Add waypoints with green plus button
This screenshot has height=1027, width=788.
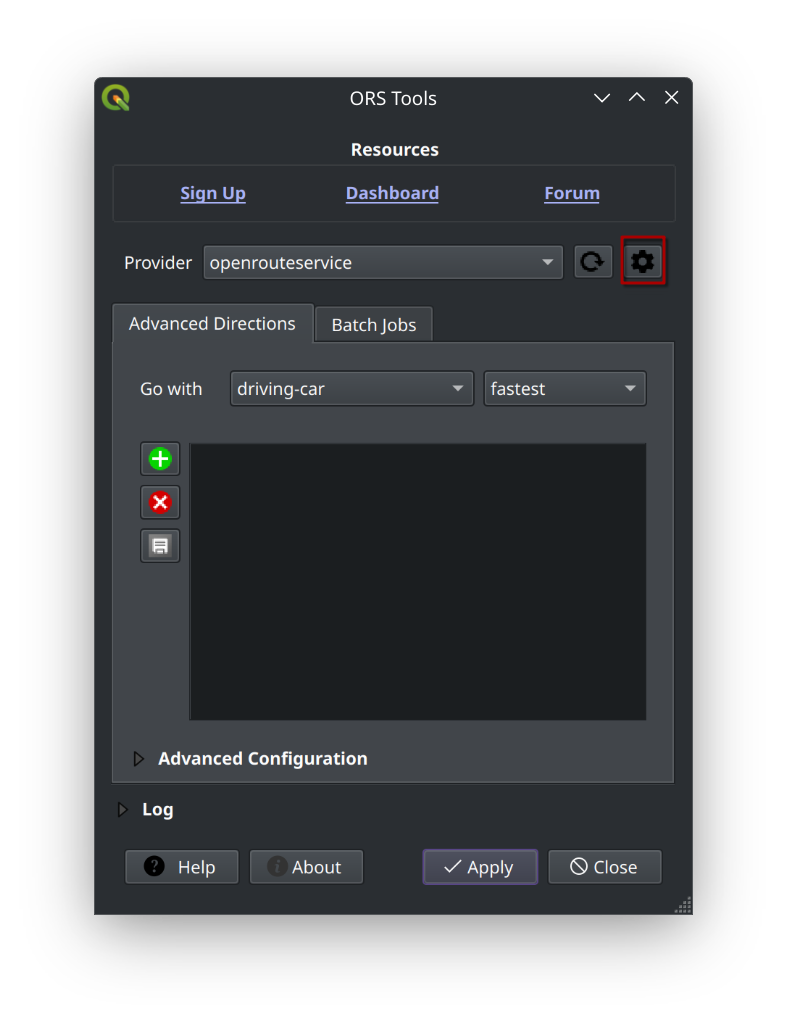click(160, 458)
